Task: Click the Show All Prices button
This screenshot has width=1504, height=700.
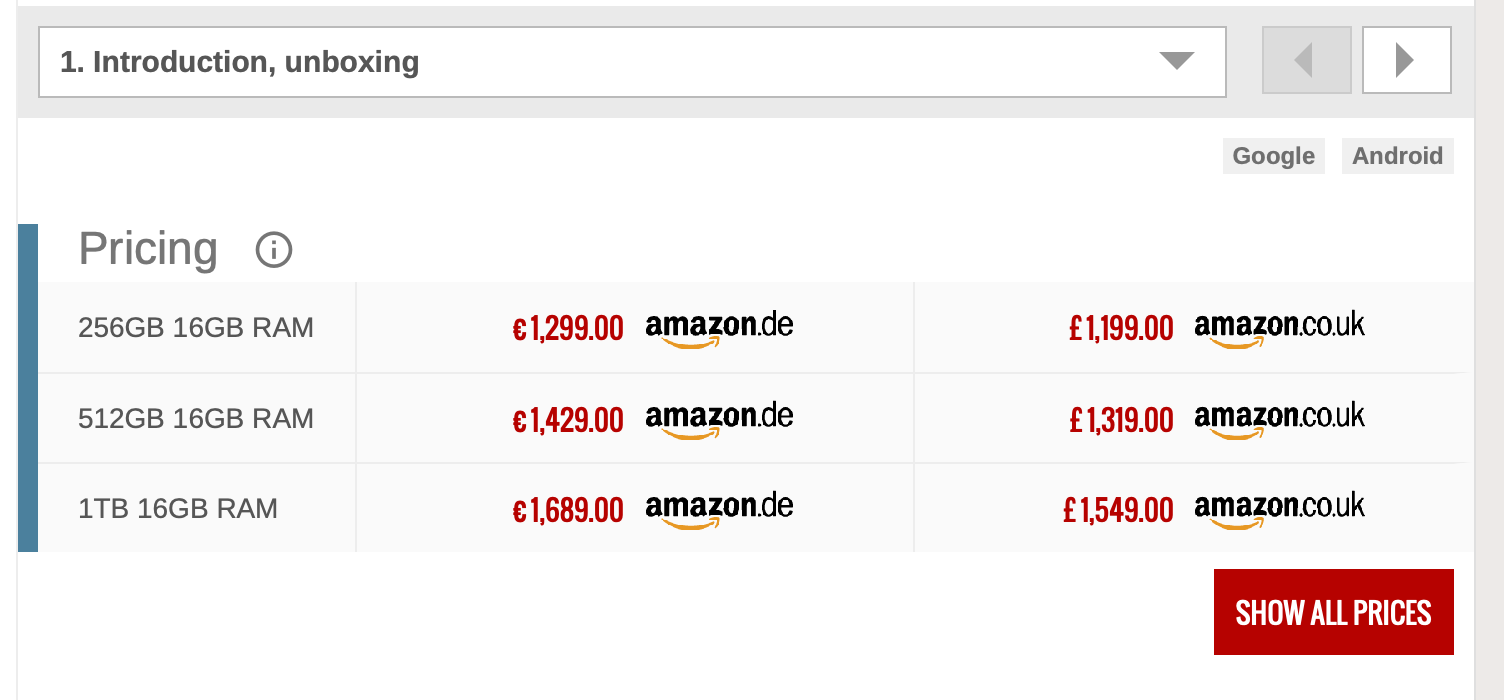Action: [x=1333, y=612]
